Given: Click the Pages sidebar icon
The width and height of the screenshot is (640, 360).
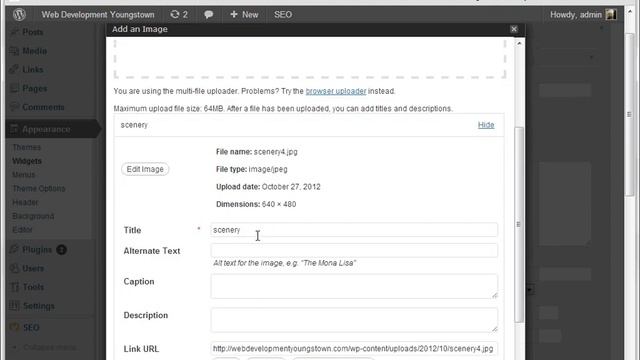Looking at the screenshot, I should [x=14, y=88].
